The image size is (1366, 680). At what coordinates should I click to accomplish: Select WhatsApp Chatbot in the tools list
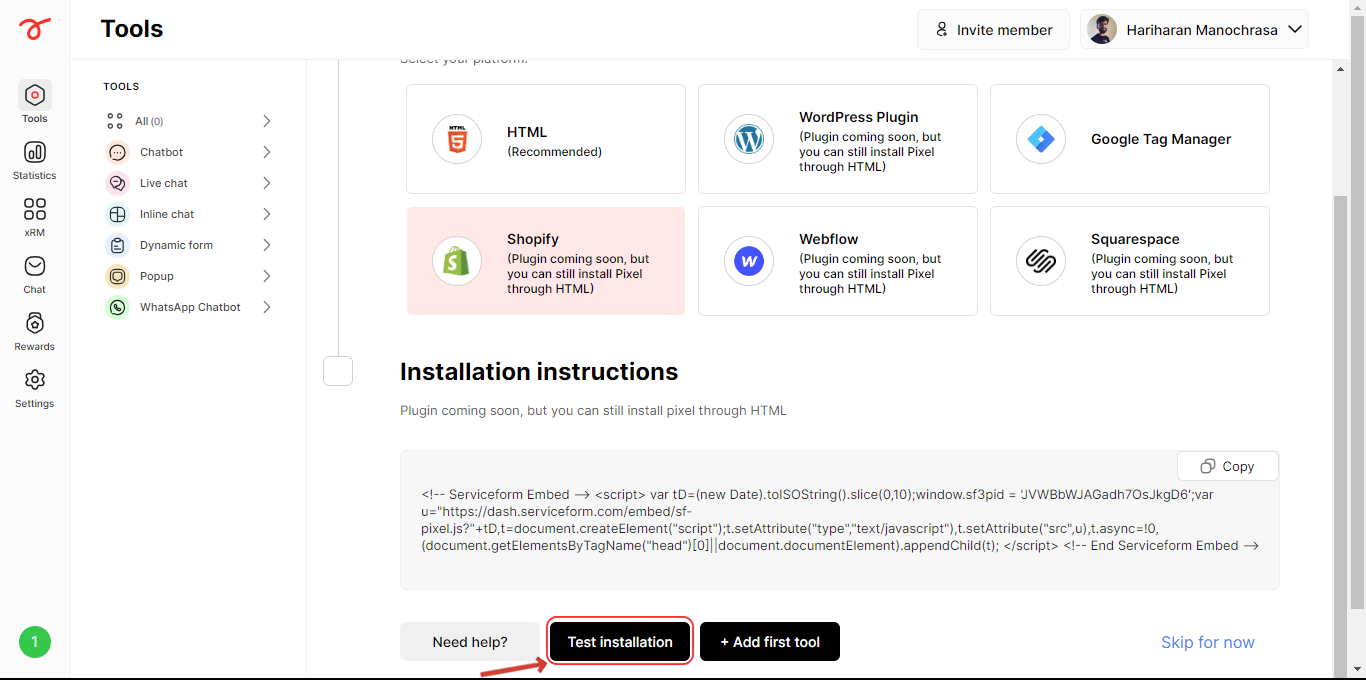(x=189, y=307)
